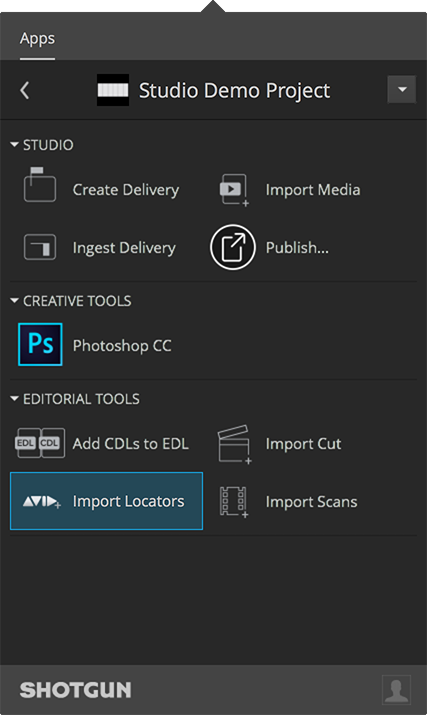Viewport: 427px width, 715px height.
Task: Collapse the CREATIVE TOOLS section
Action: pos(14,301)
